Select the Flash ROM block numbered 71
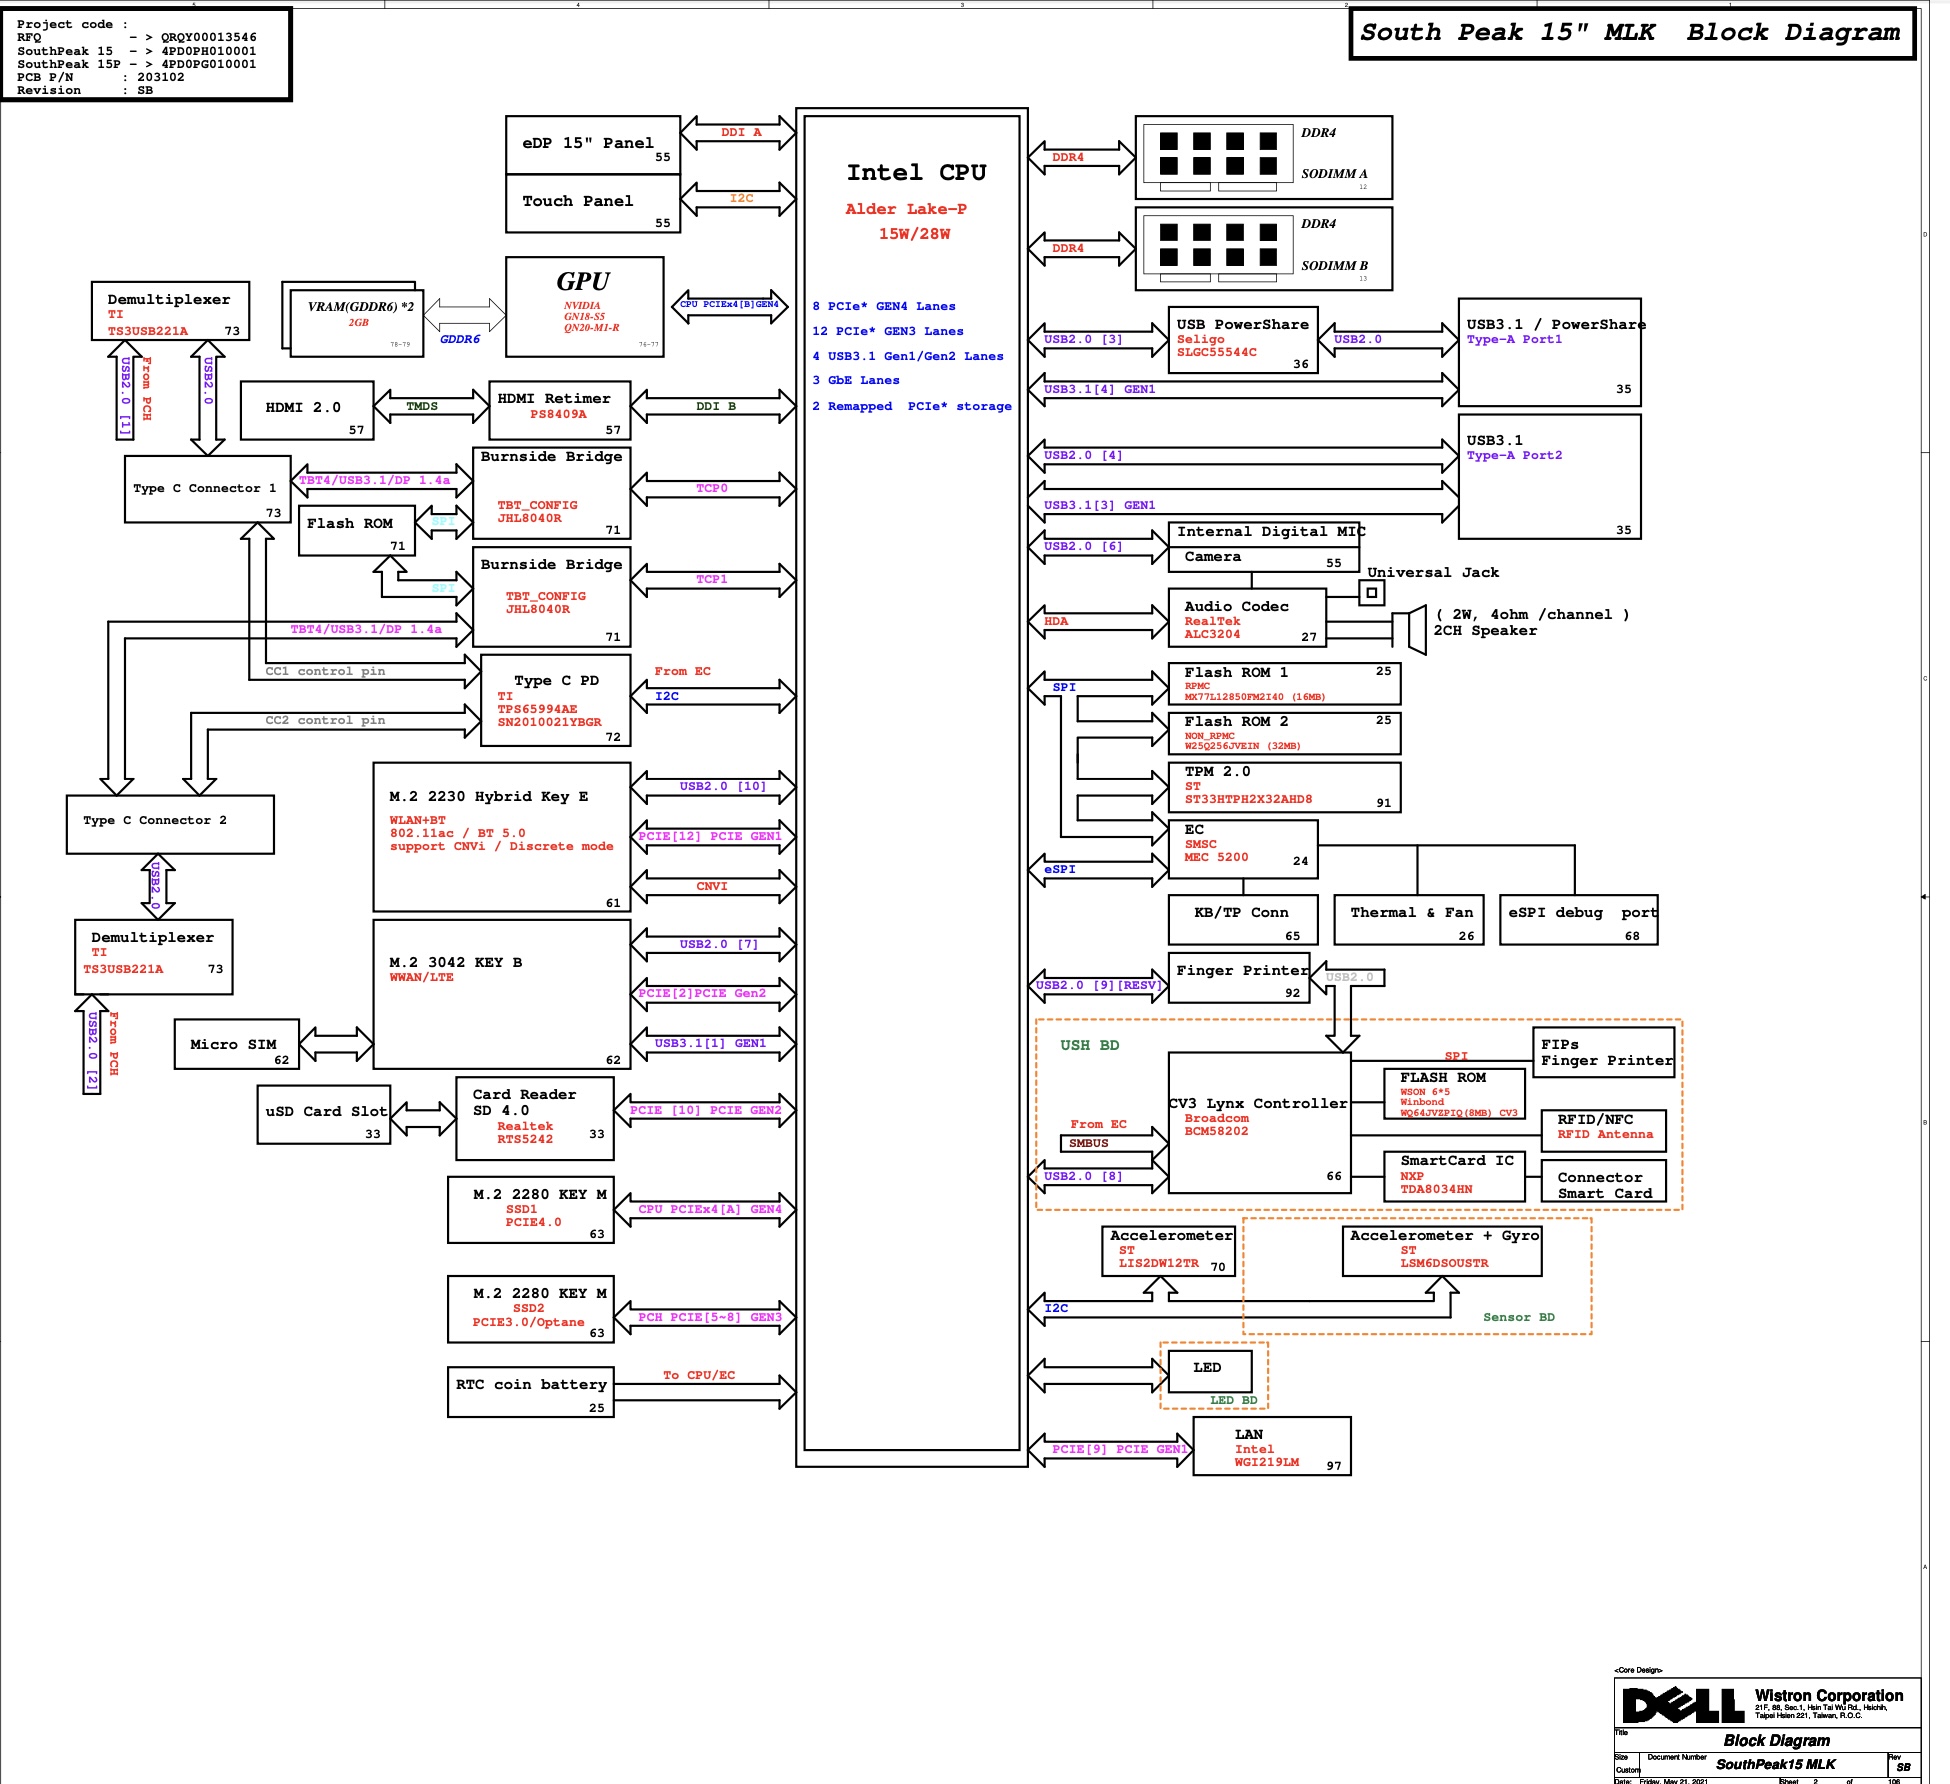The image size is (1950, 1784). point(357,530)
